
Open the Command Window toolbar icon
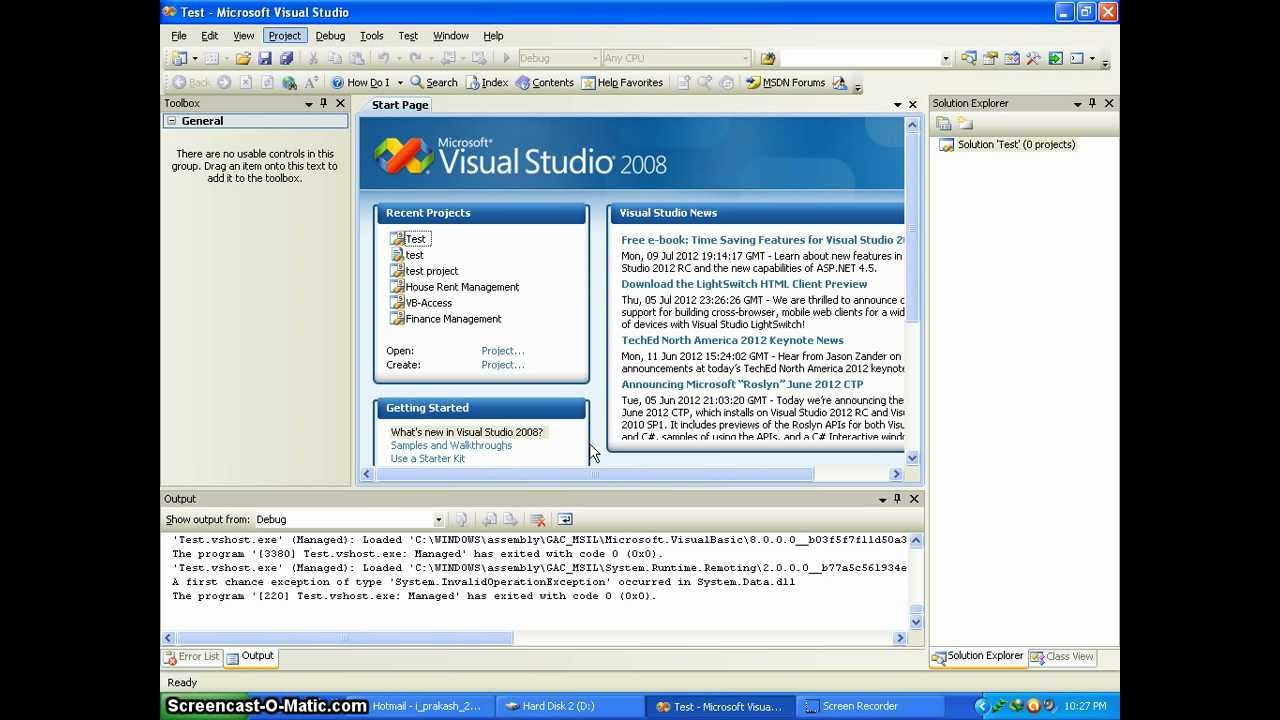(1077, 59)
